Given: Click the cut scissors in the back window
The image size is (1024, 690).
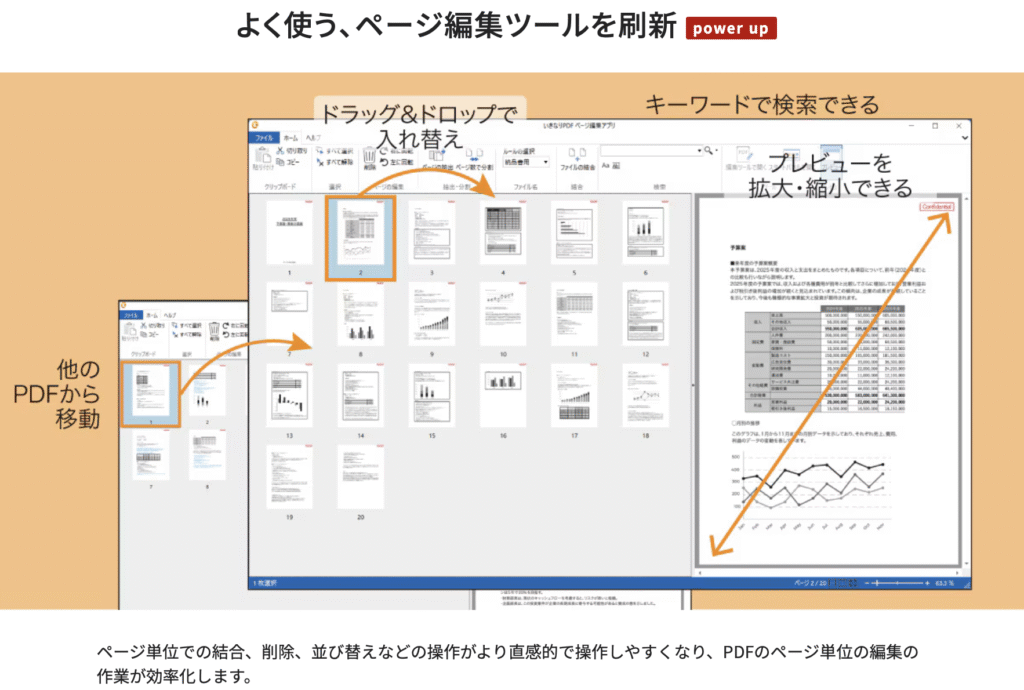Looking at the screenshot, I should point(144,325).
